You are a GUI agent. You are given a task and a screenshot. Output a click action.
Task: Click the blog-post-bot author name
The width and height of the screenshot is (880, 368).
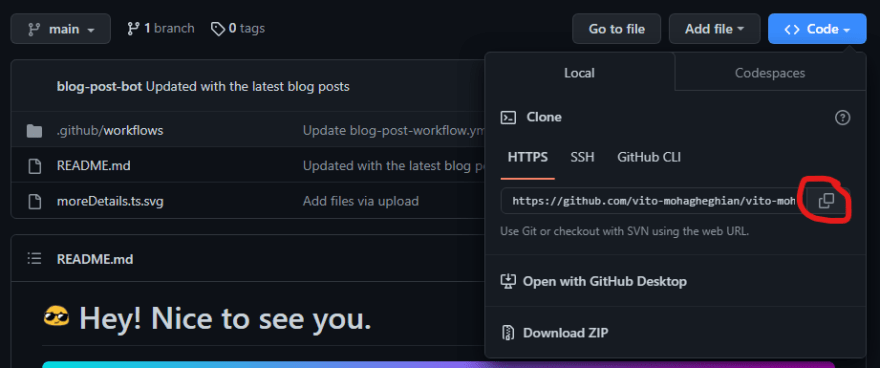click(99, 87)
